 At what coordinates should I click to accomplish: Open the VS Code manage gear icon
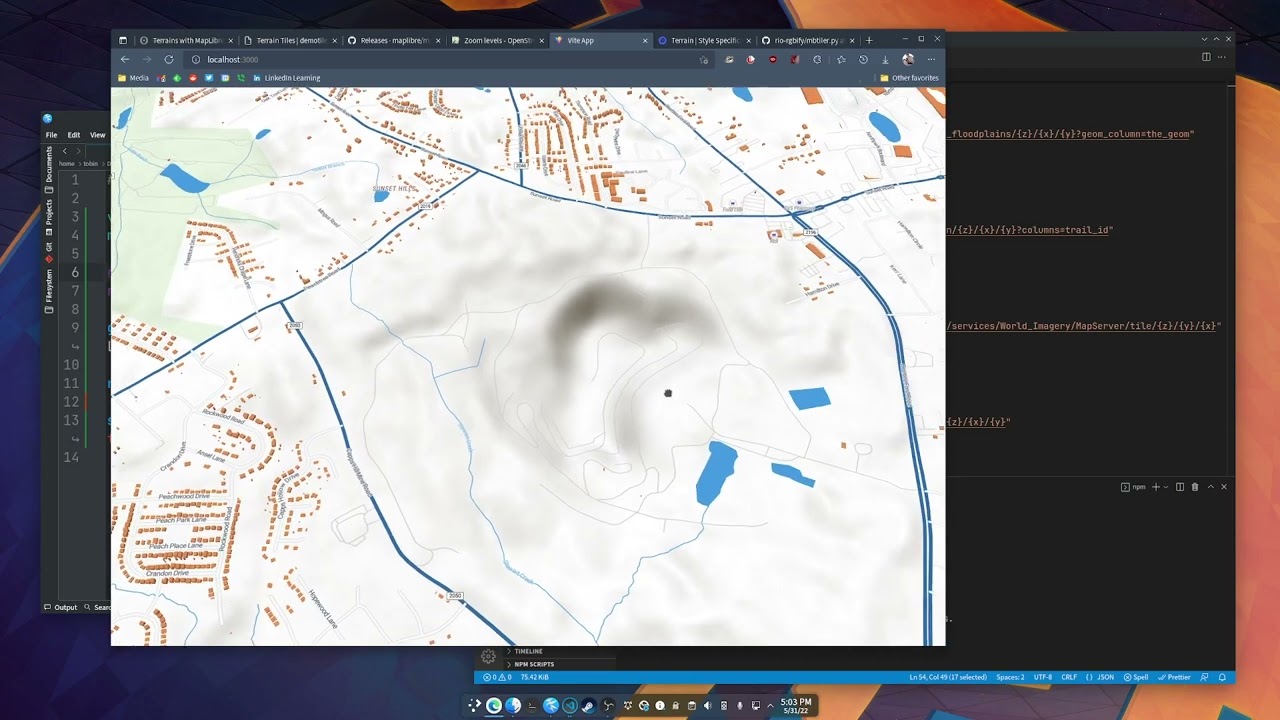(x=488, y=657)
